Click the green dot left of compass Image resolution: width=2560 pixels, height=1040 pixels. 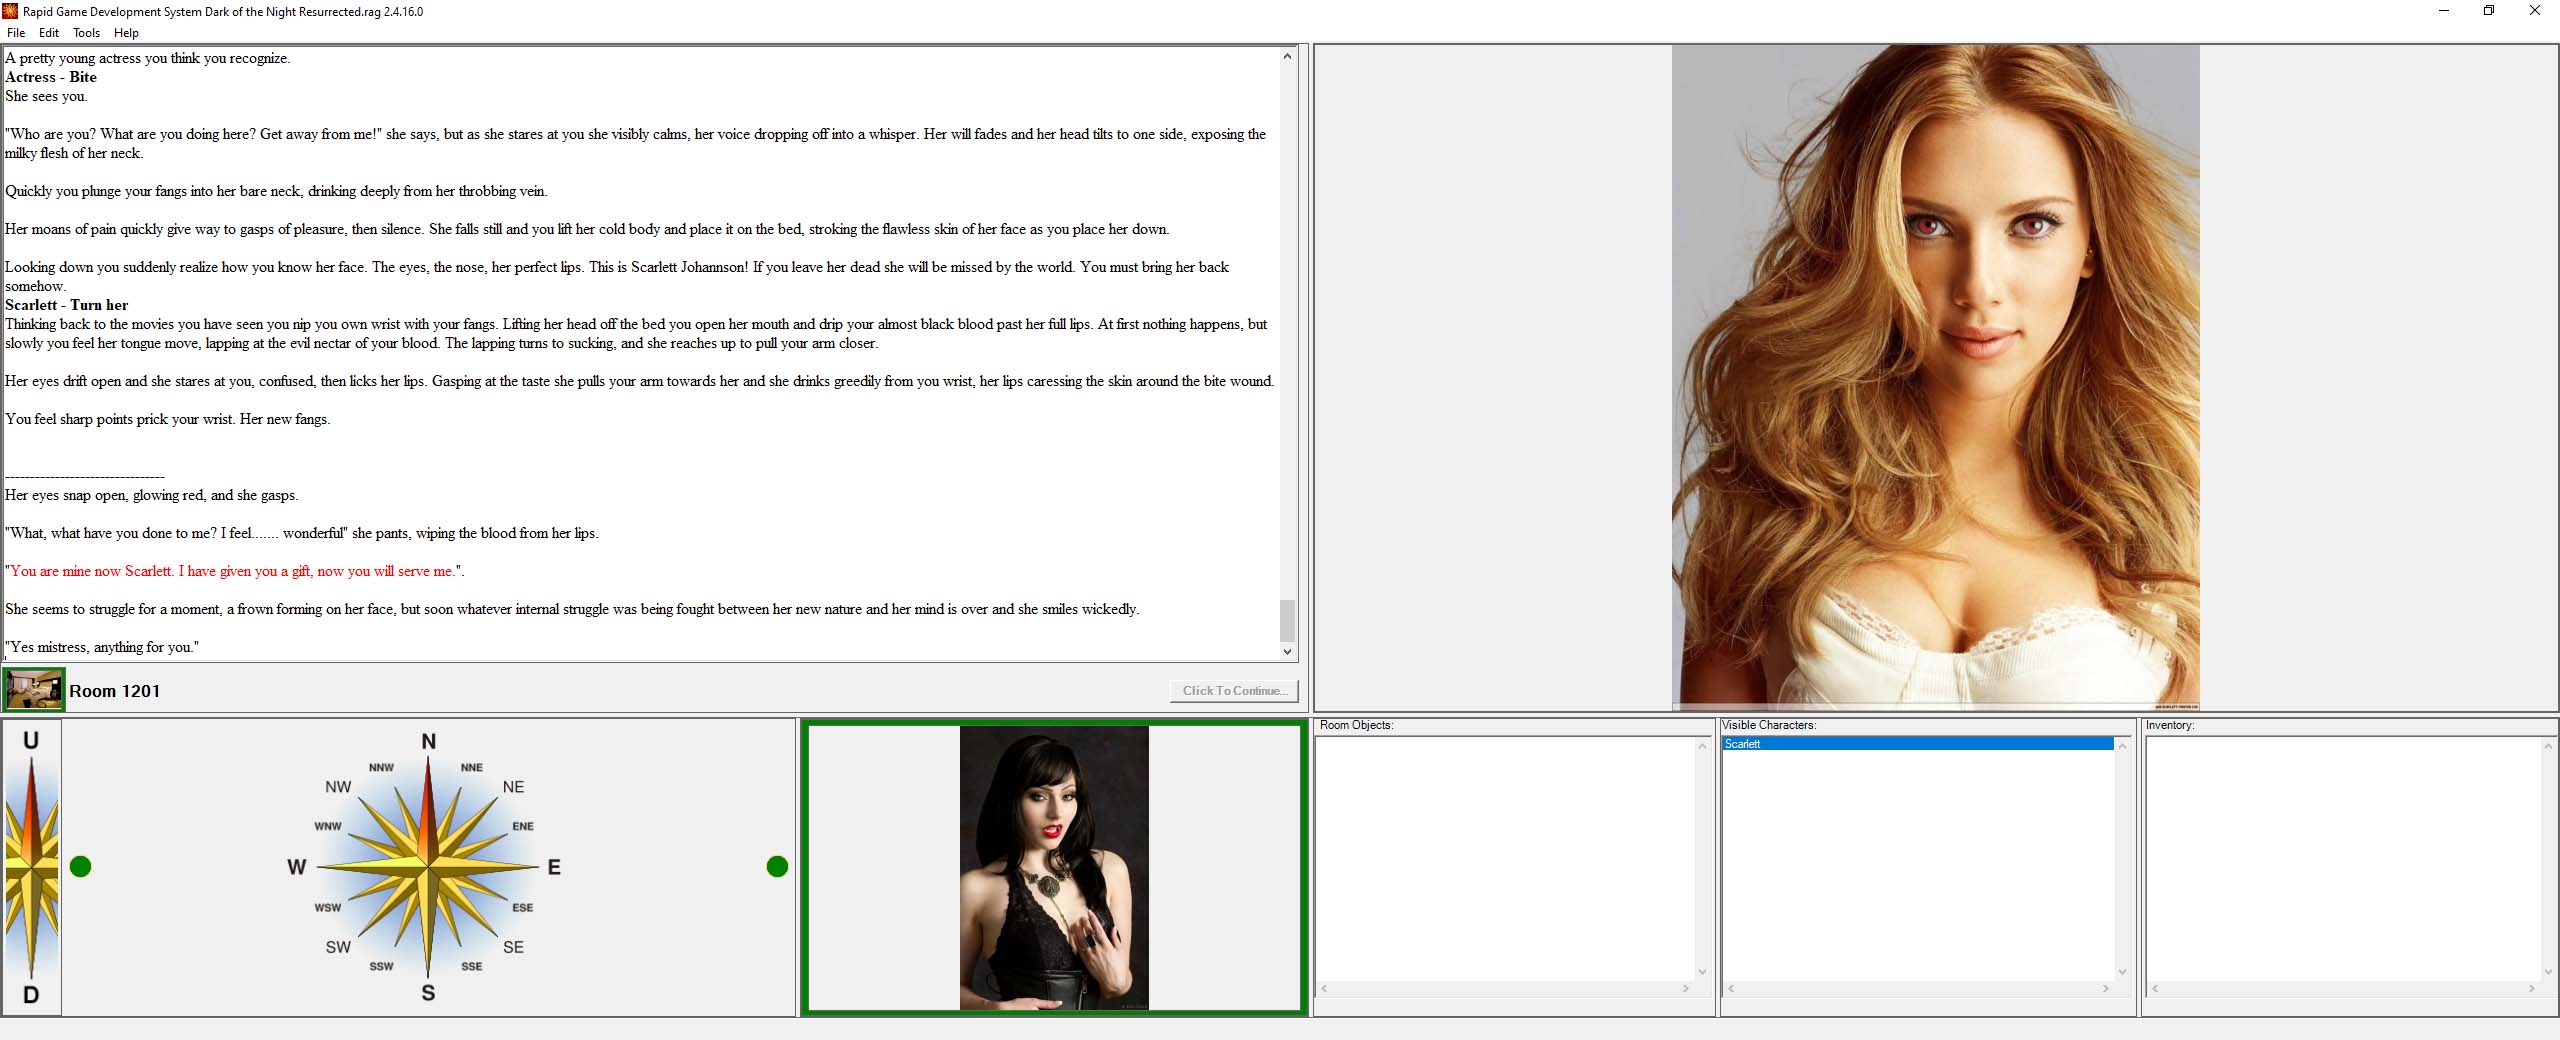81,867
